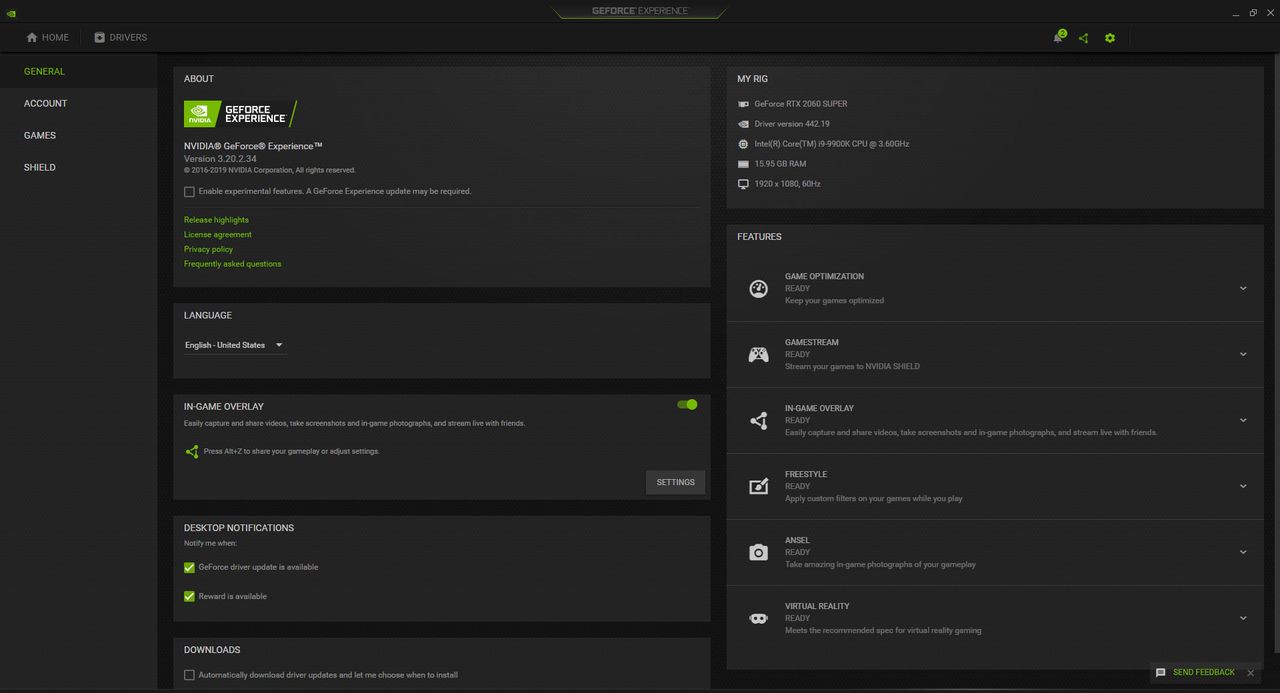1280x693 pixels.
Task: Check automatically download driver updates
Action: click(189, 675)
